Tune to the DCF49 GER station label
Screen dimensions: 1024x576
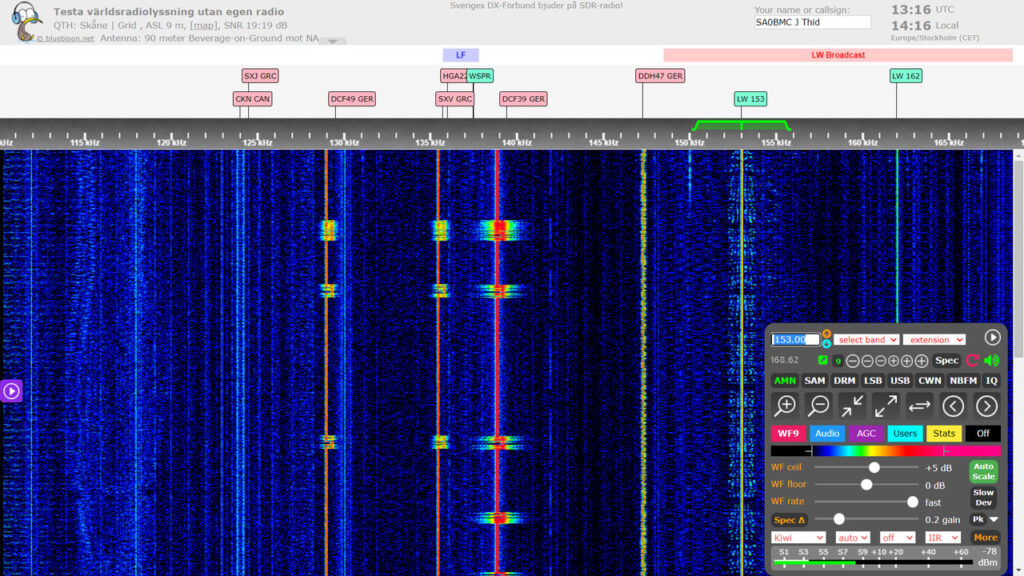(x=352, y=99)
